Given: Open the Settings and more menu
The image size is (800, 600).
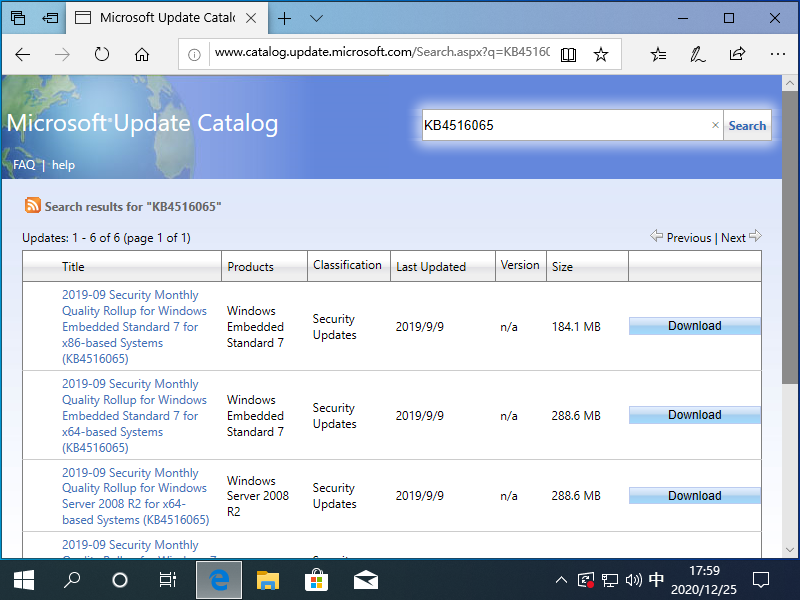Looking at the screenshot, I should click(x=777, y=55).
